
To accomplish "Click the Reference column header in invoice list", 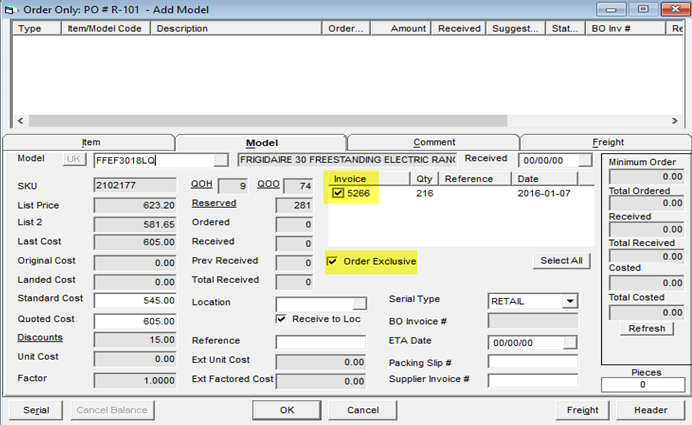I will [x=475, y=179].
